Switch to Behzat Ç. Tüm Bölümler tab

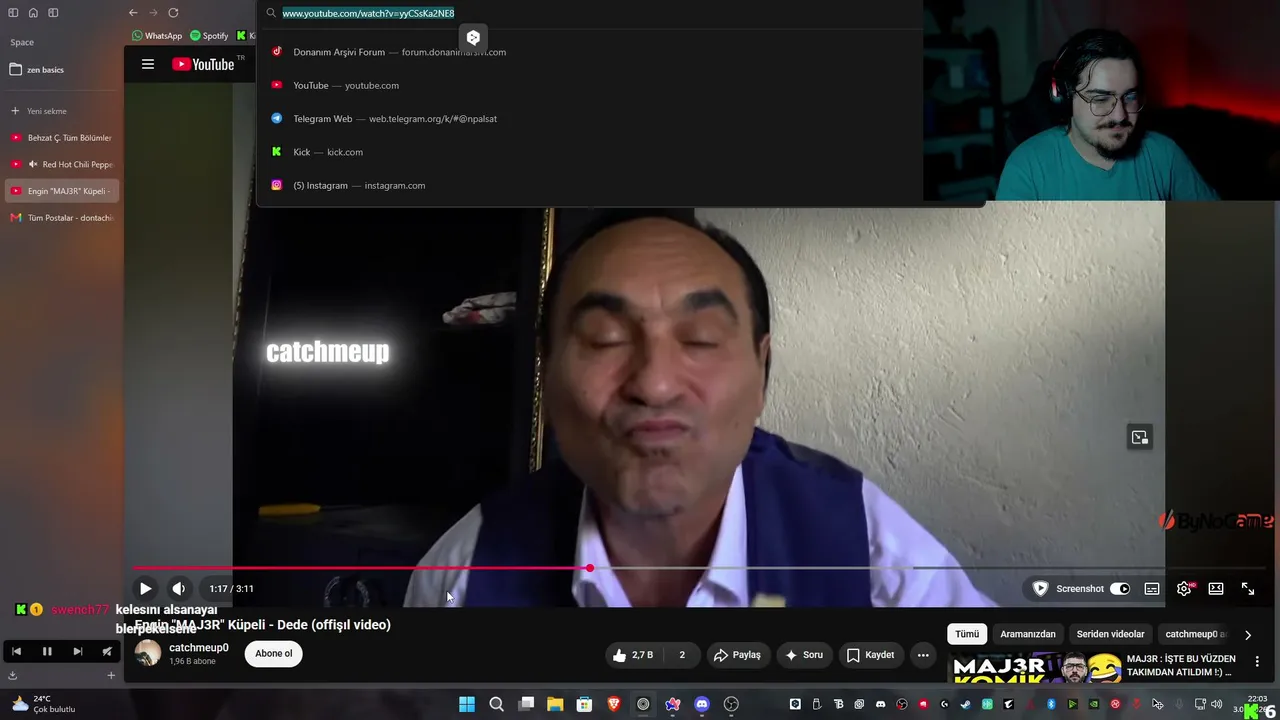(60, 138)
